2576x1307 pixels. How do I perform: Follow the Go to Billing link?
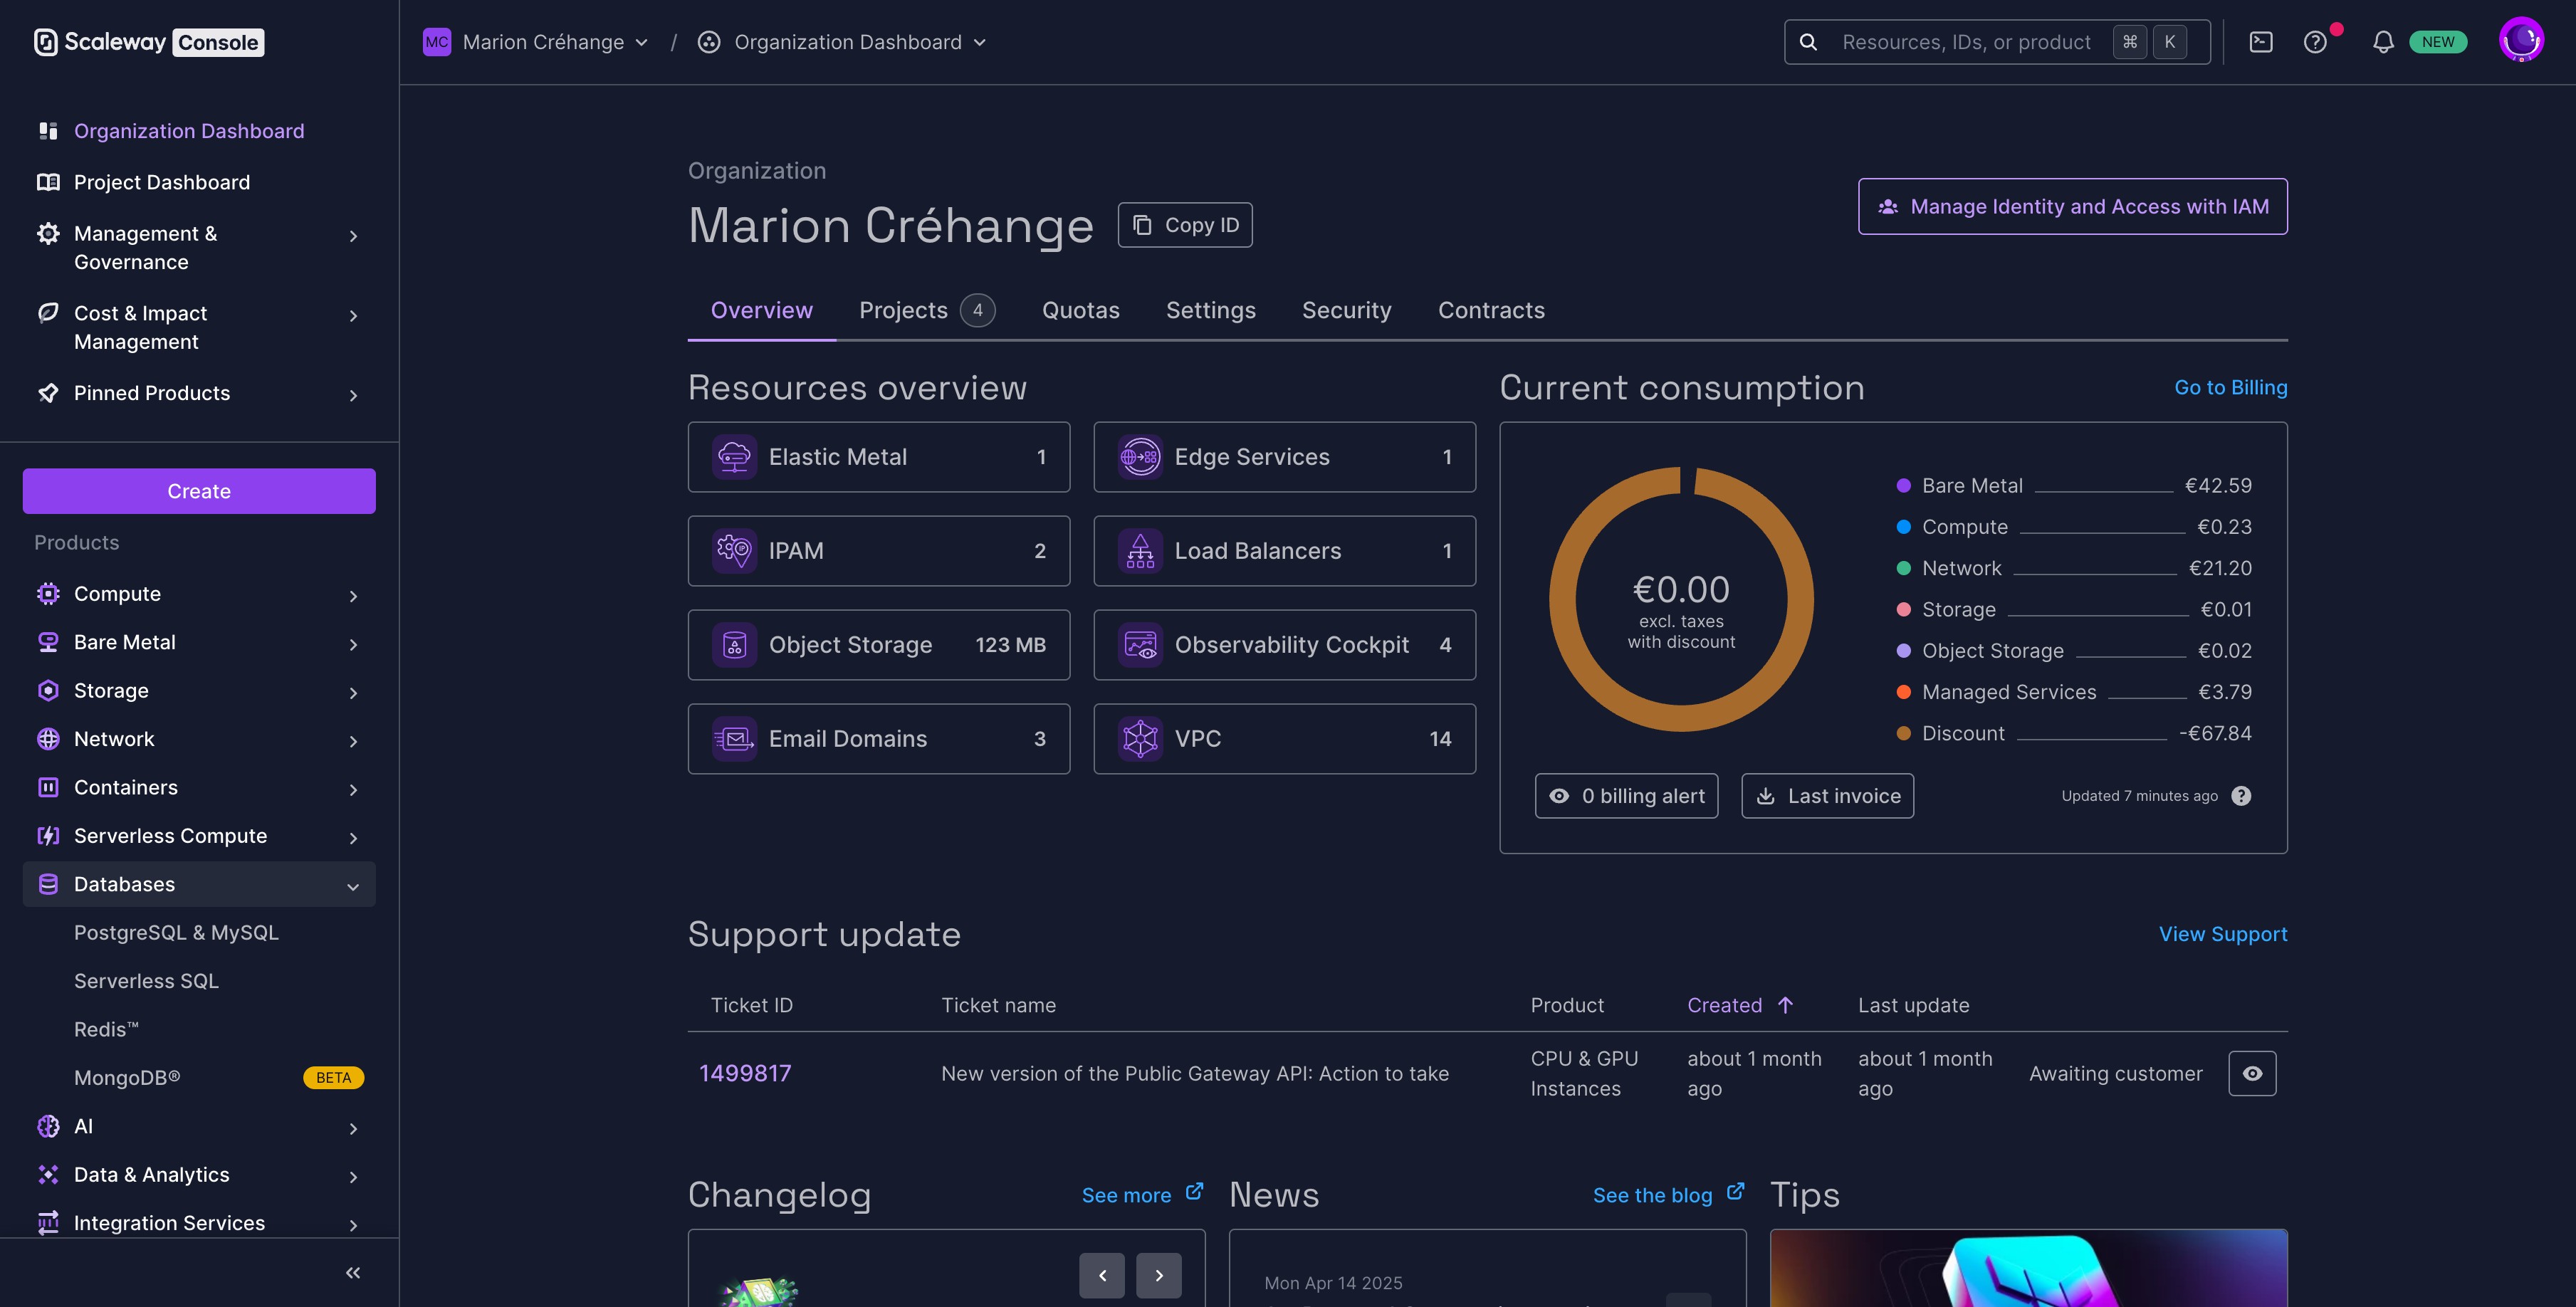(x=2230, y=387)
